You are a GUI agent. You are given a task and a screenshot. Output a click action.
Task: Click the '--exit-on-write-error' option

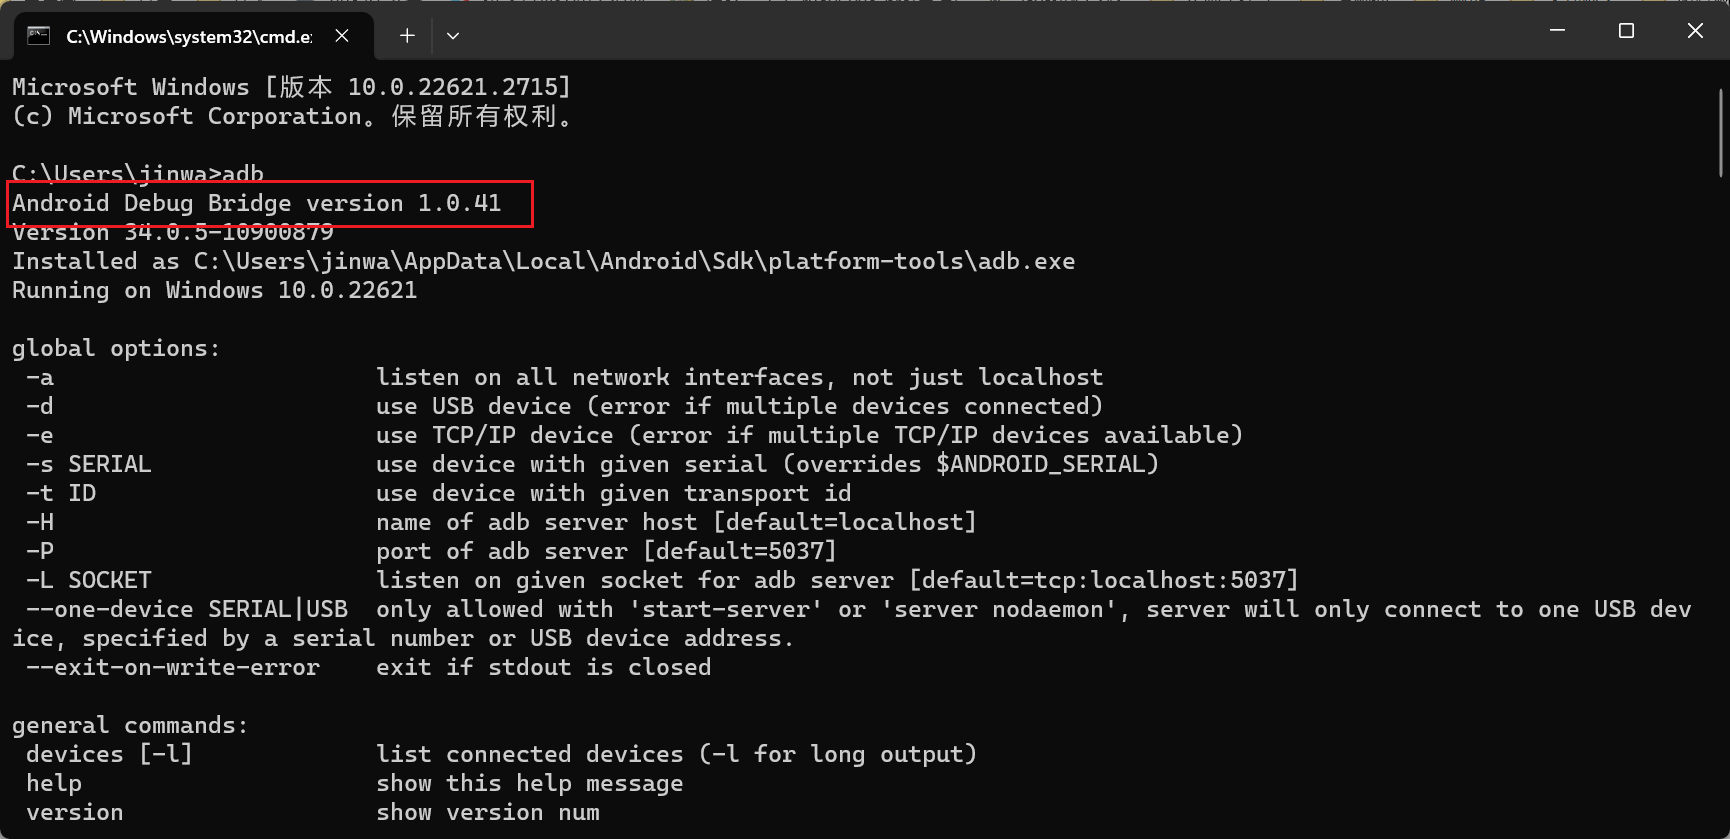click(x=173, y=668)
